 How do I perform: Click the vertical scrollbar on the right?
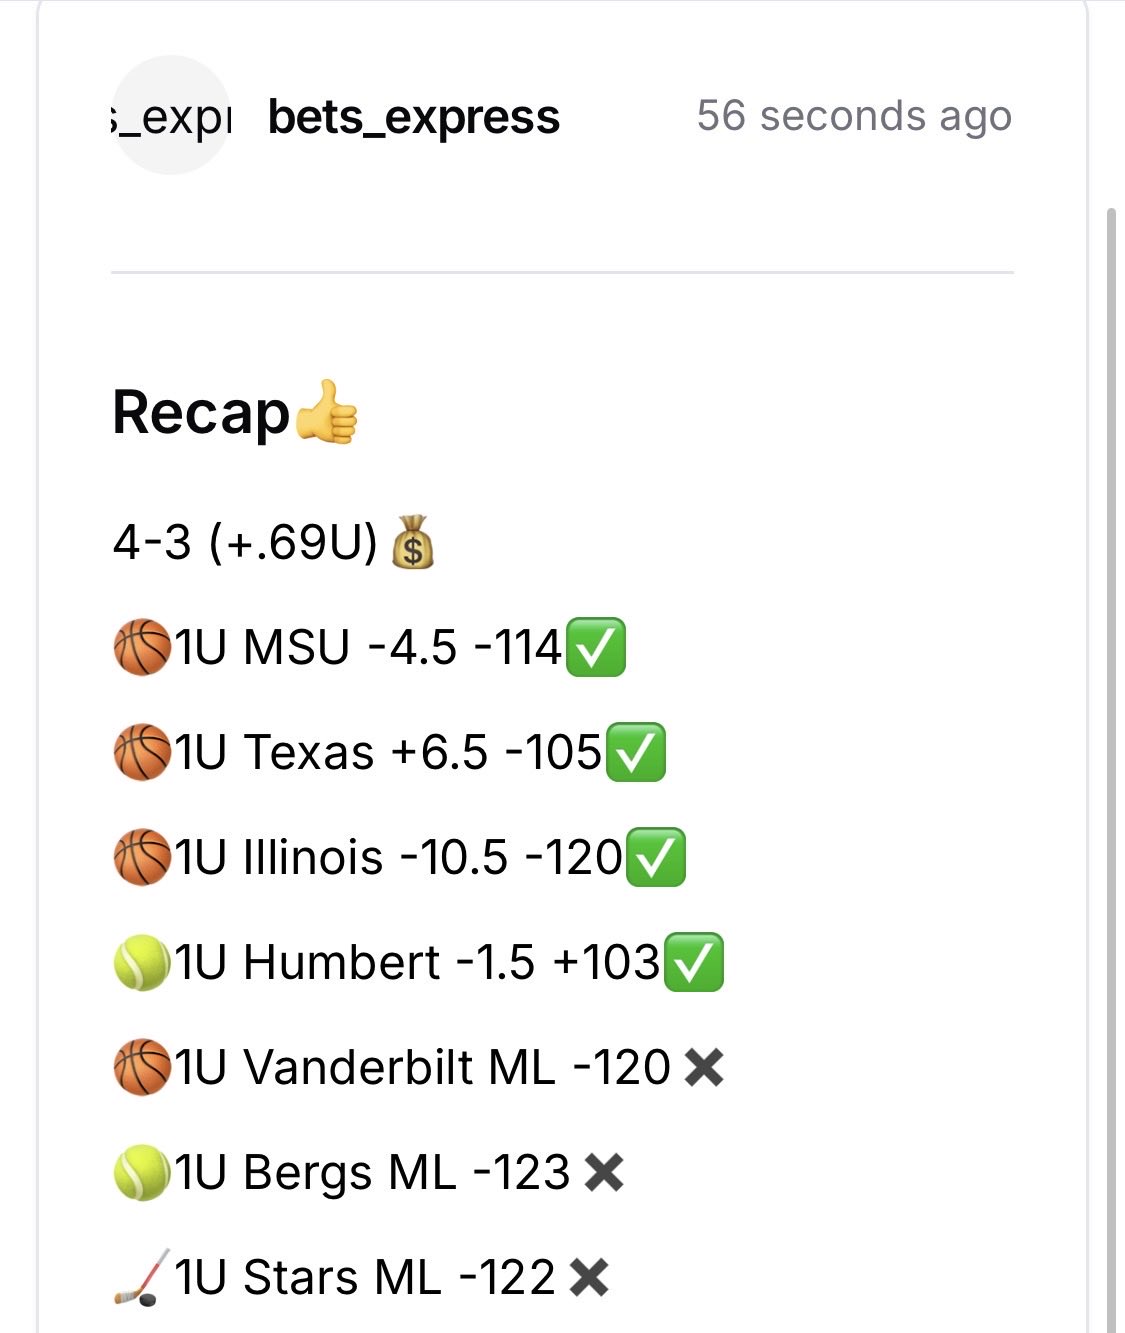[1111, 700]
